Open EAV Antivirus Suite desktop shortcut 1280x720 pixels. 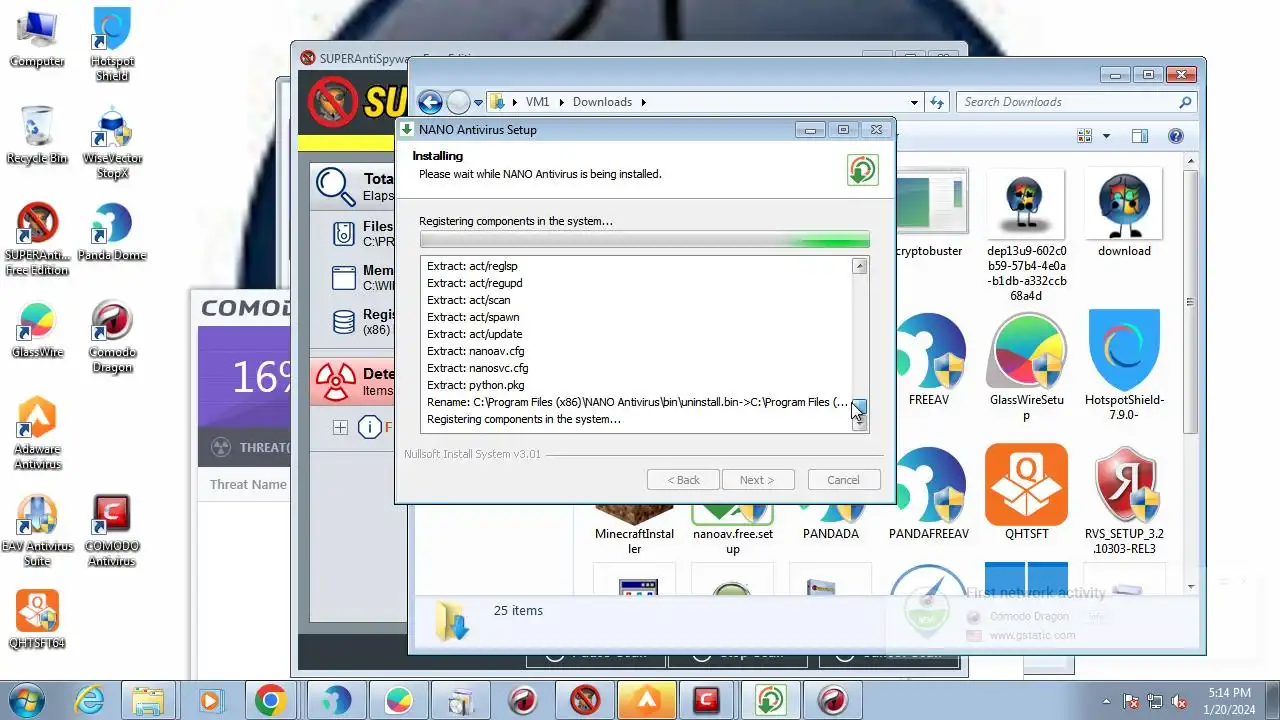[x=37, y=530]
